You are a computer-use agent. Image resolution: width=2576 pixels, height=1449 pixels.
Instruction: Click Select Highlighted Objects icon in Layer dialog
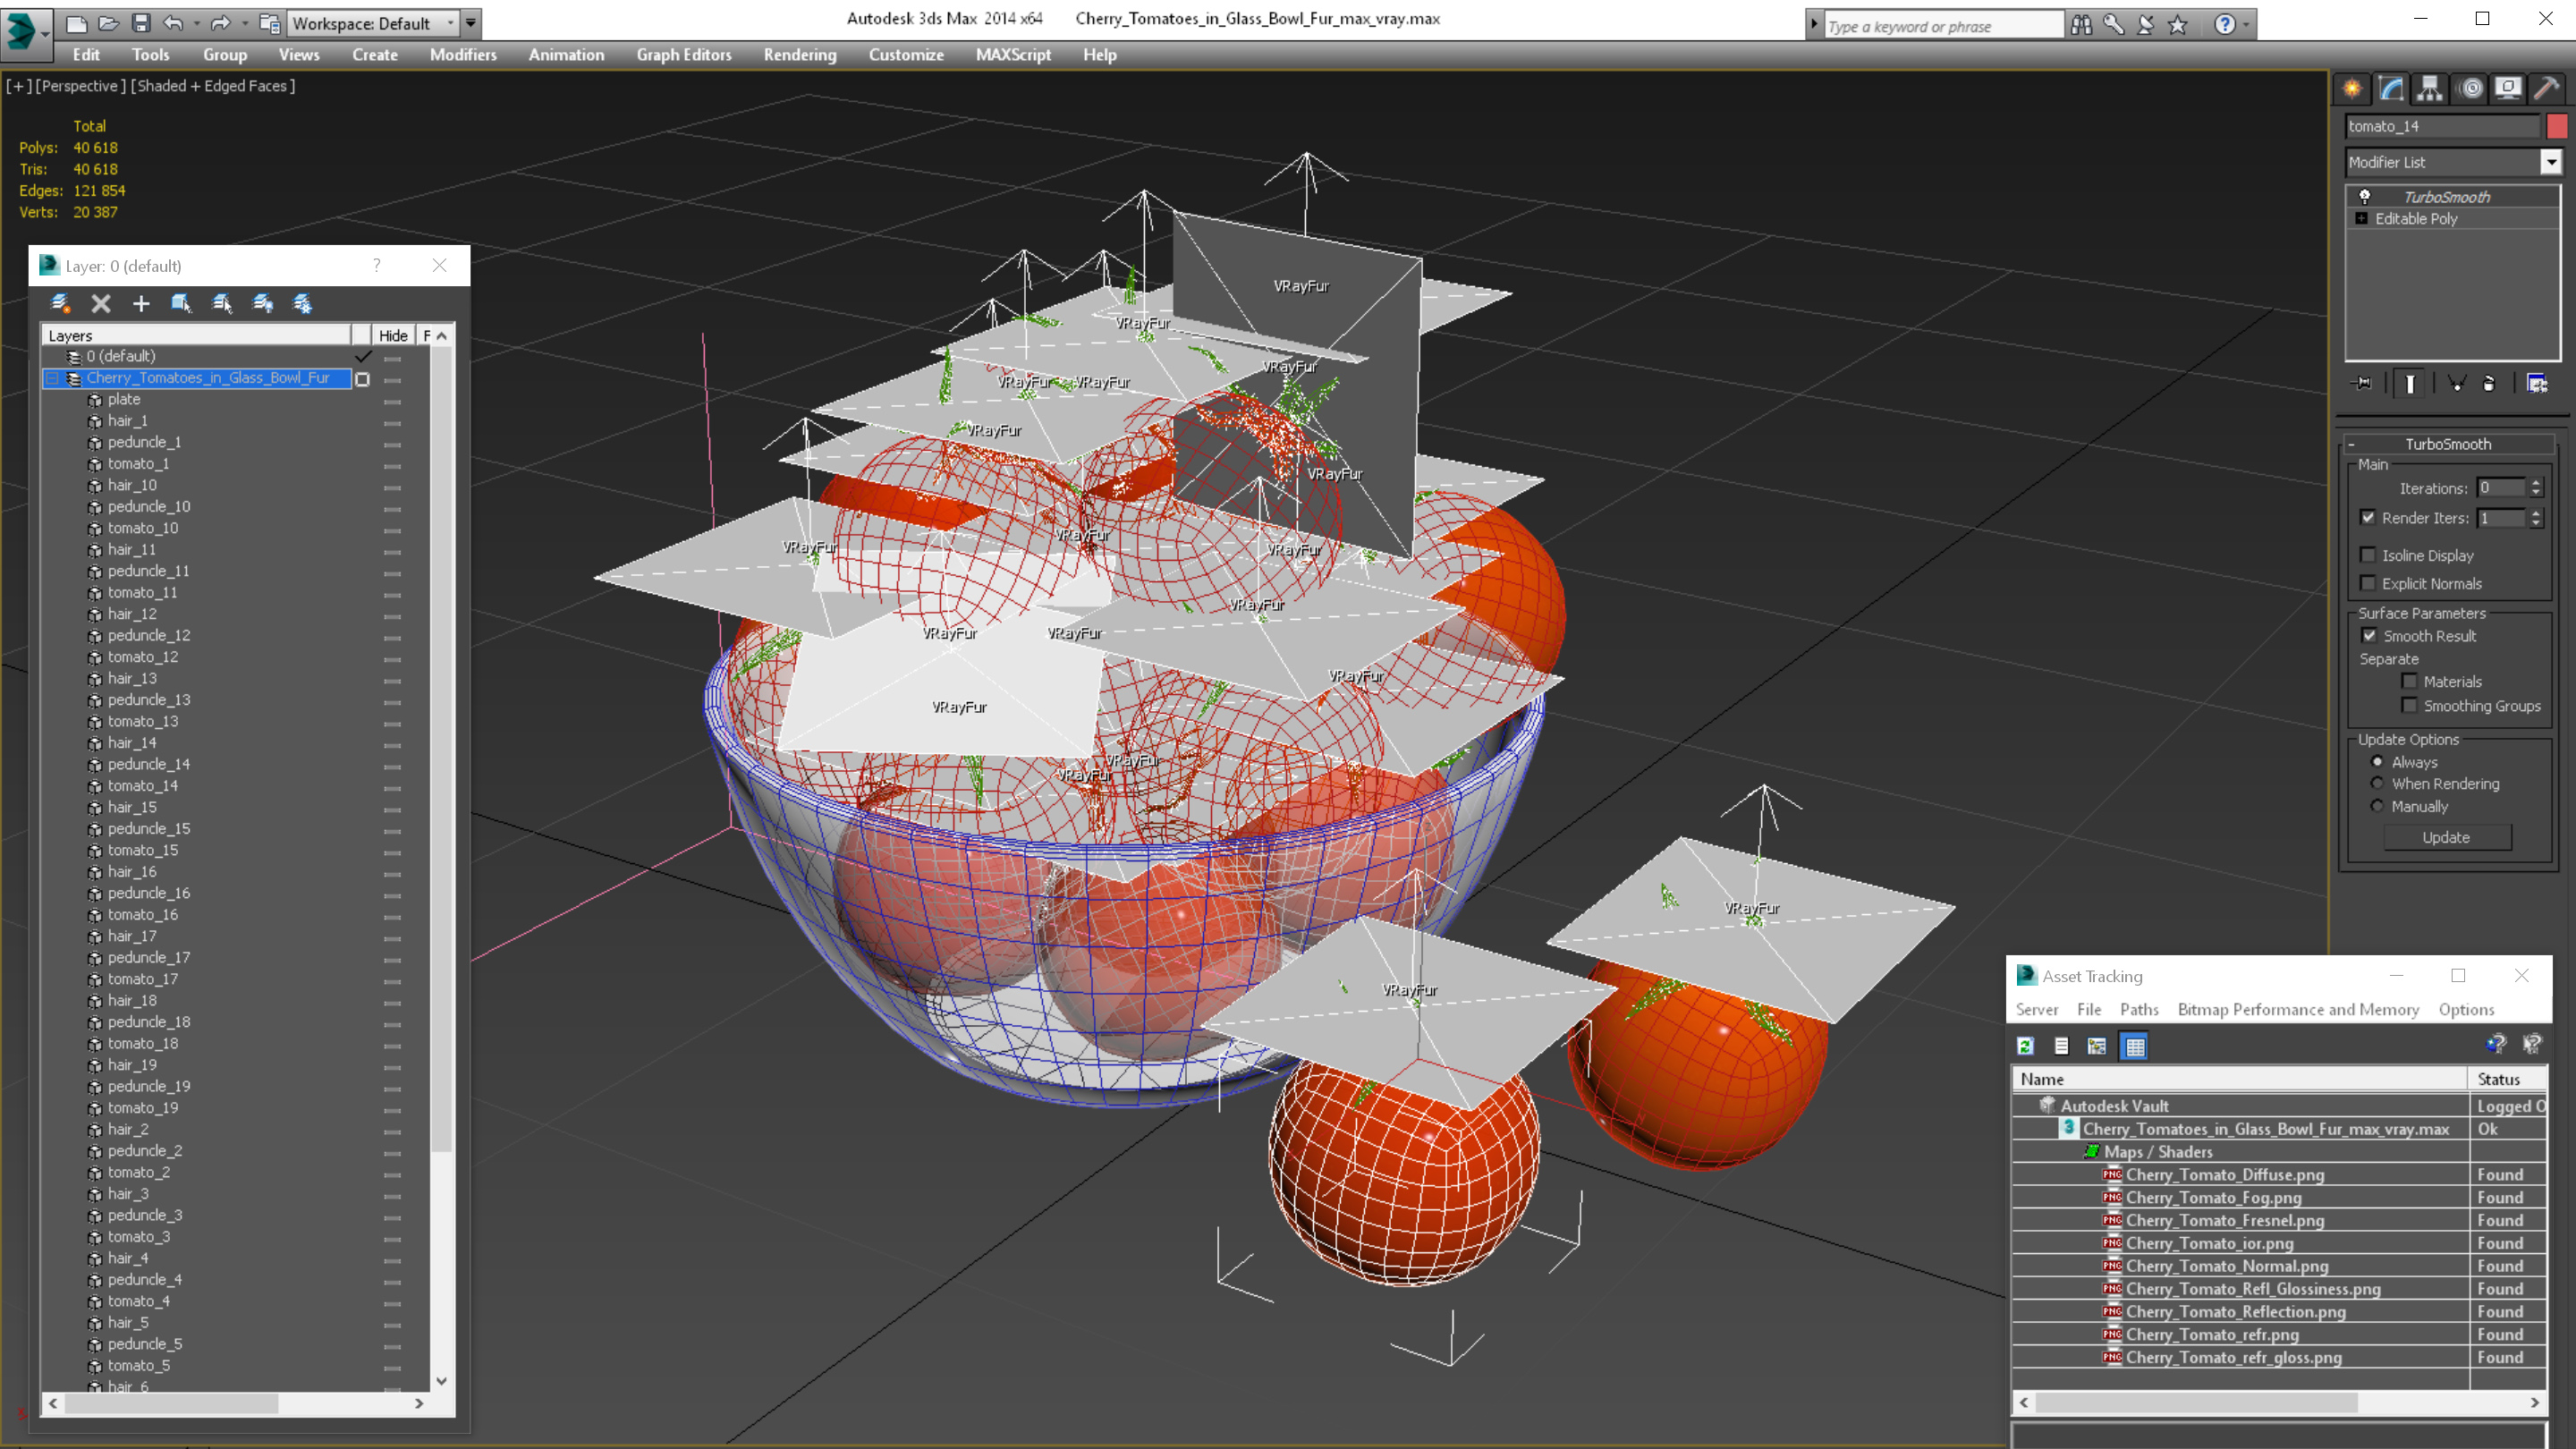tap(181, 303)
